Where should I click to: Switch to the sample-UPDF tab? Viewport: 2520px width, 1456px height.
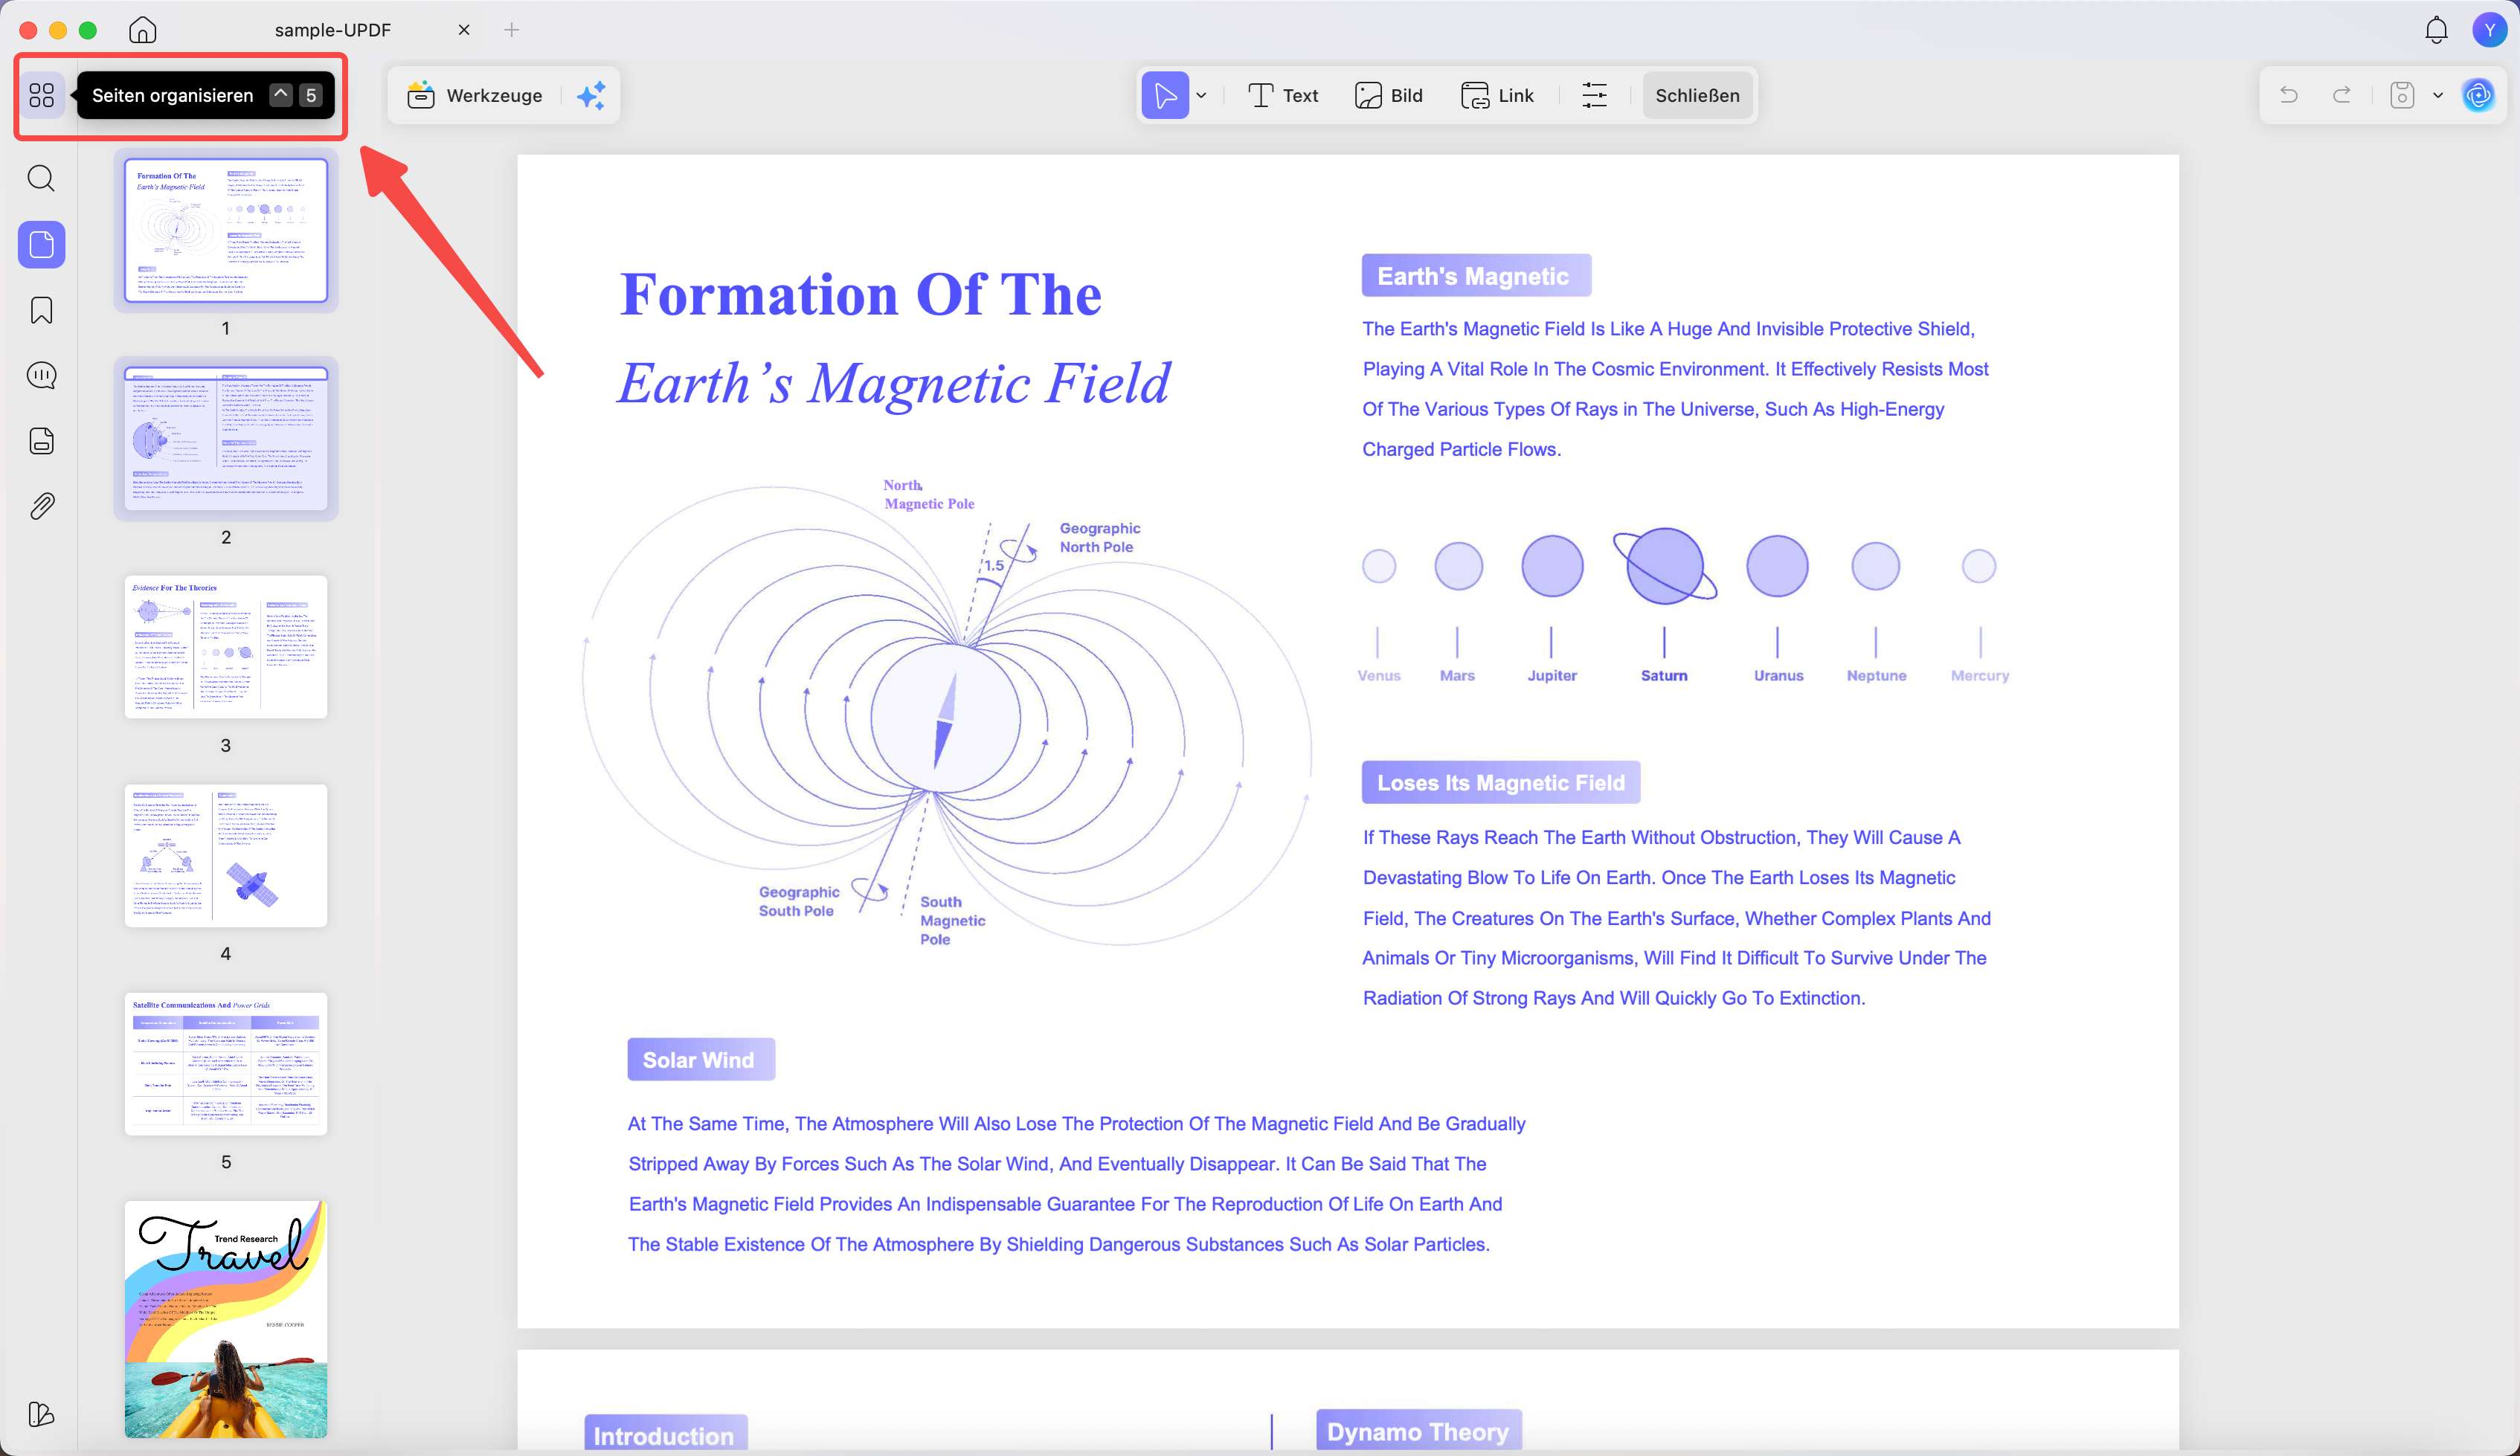(x=332, y=30)
